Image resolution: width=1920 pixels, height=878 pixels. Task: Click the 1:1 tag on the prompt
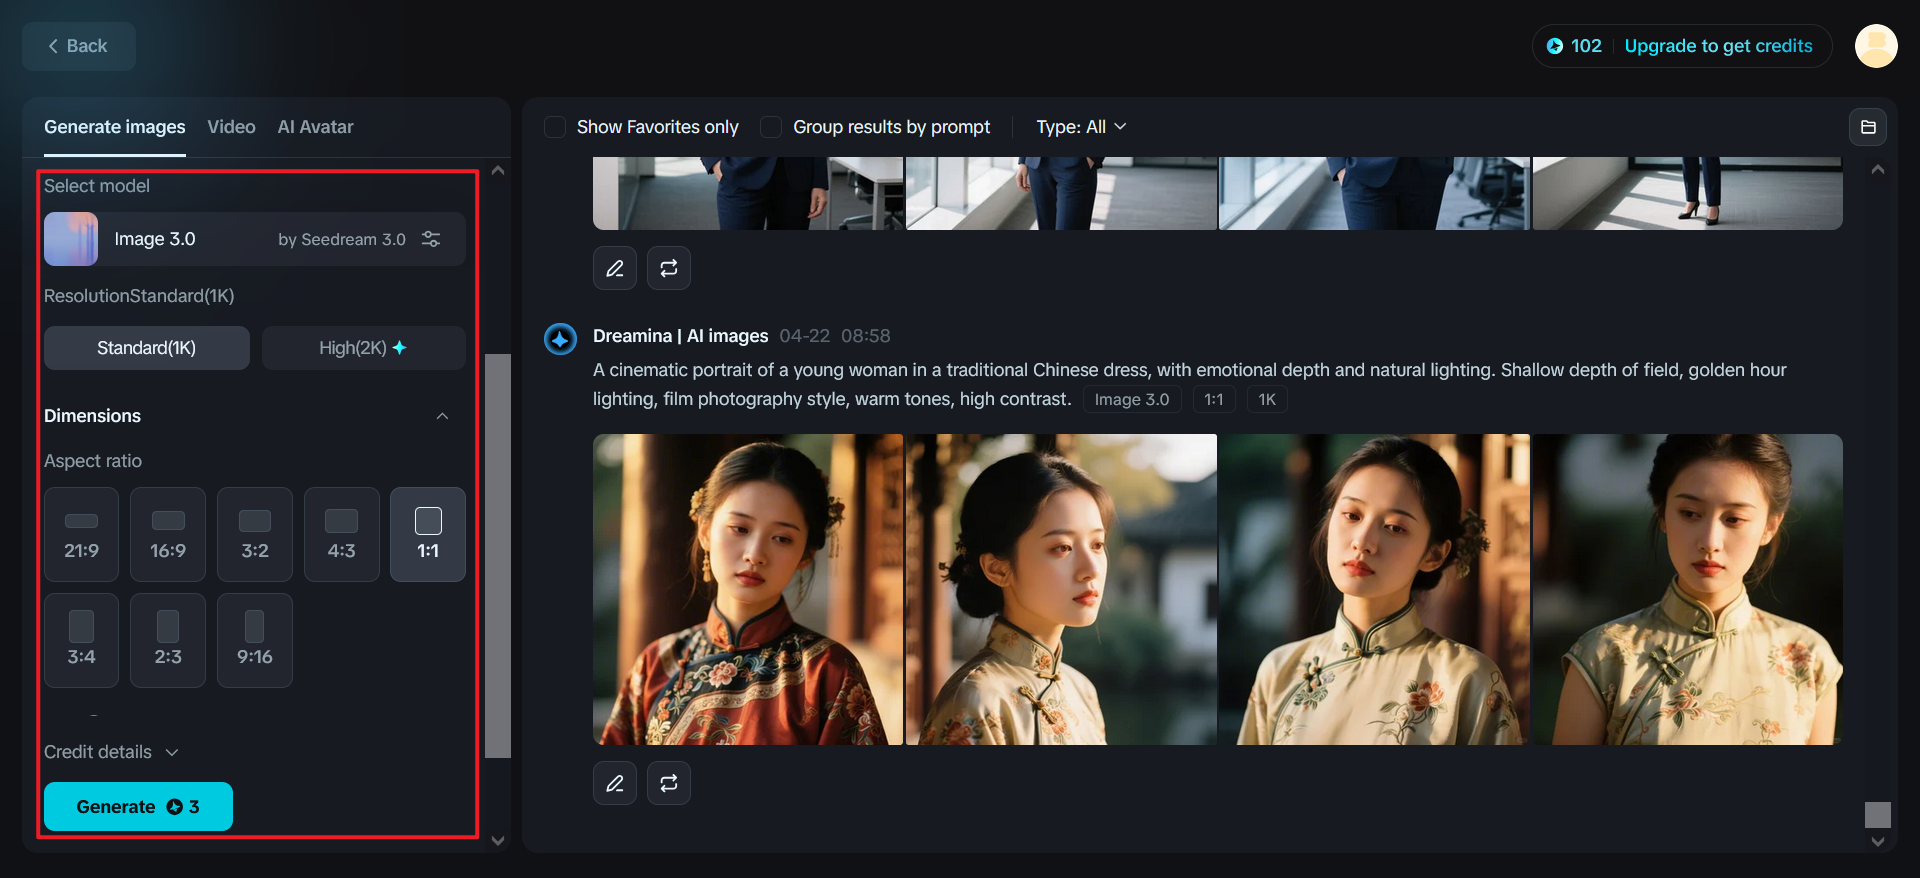click(1214, 399)
